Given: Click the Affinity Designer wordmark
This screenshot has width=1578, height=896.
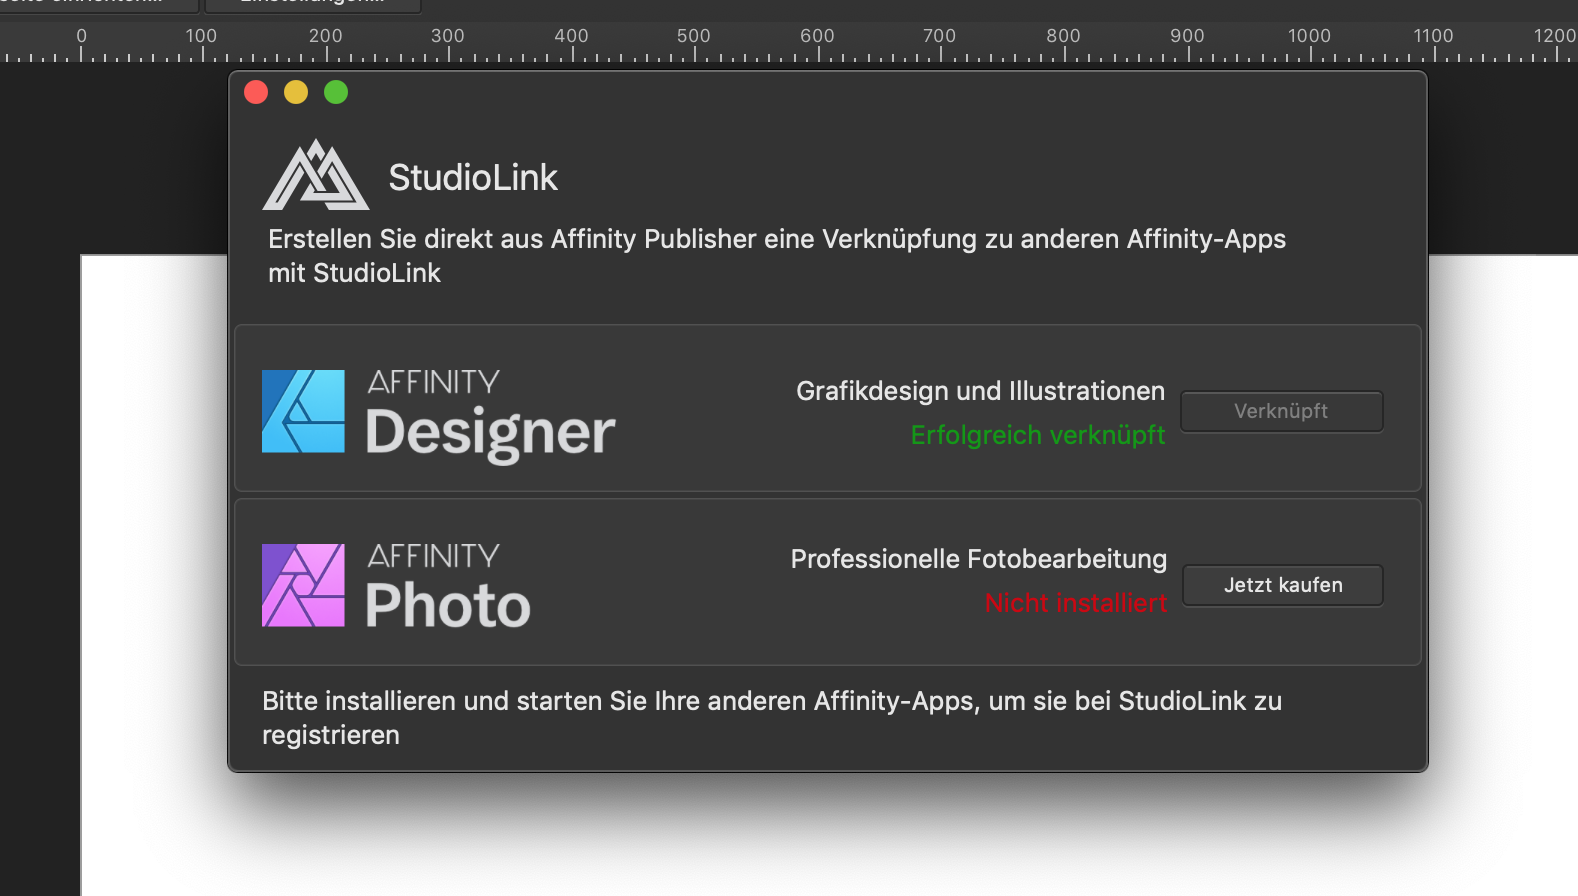Looking at the screenshot, I should [x=490, y=415].
